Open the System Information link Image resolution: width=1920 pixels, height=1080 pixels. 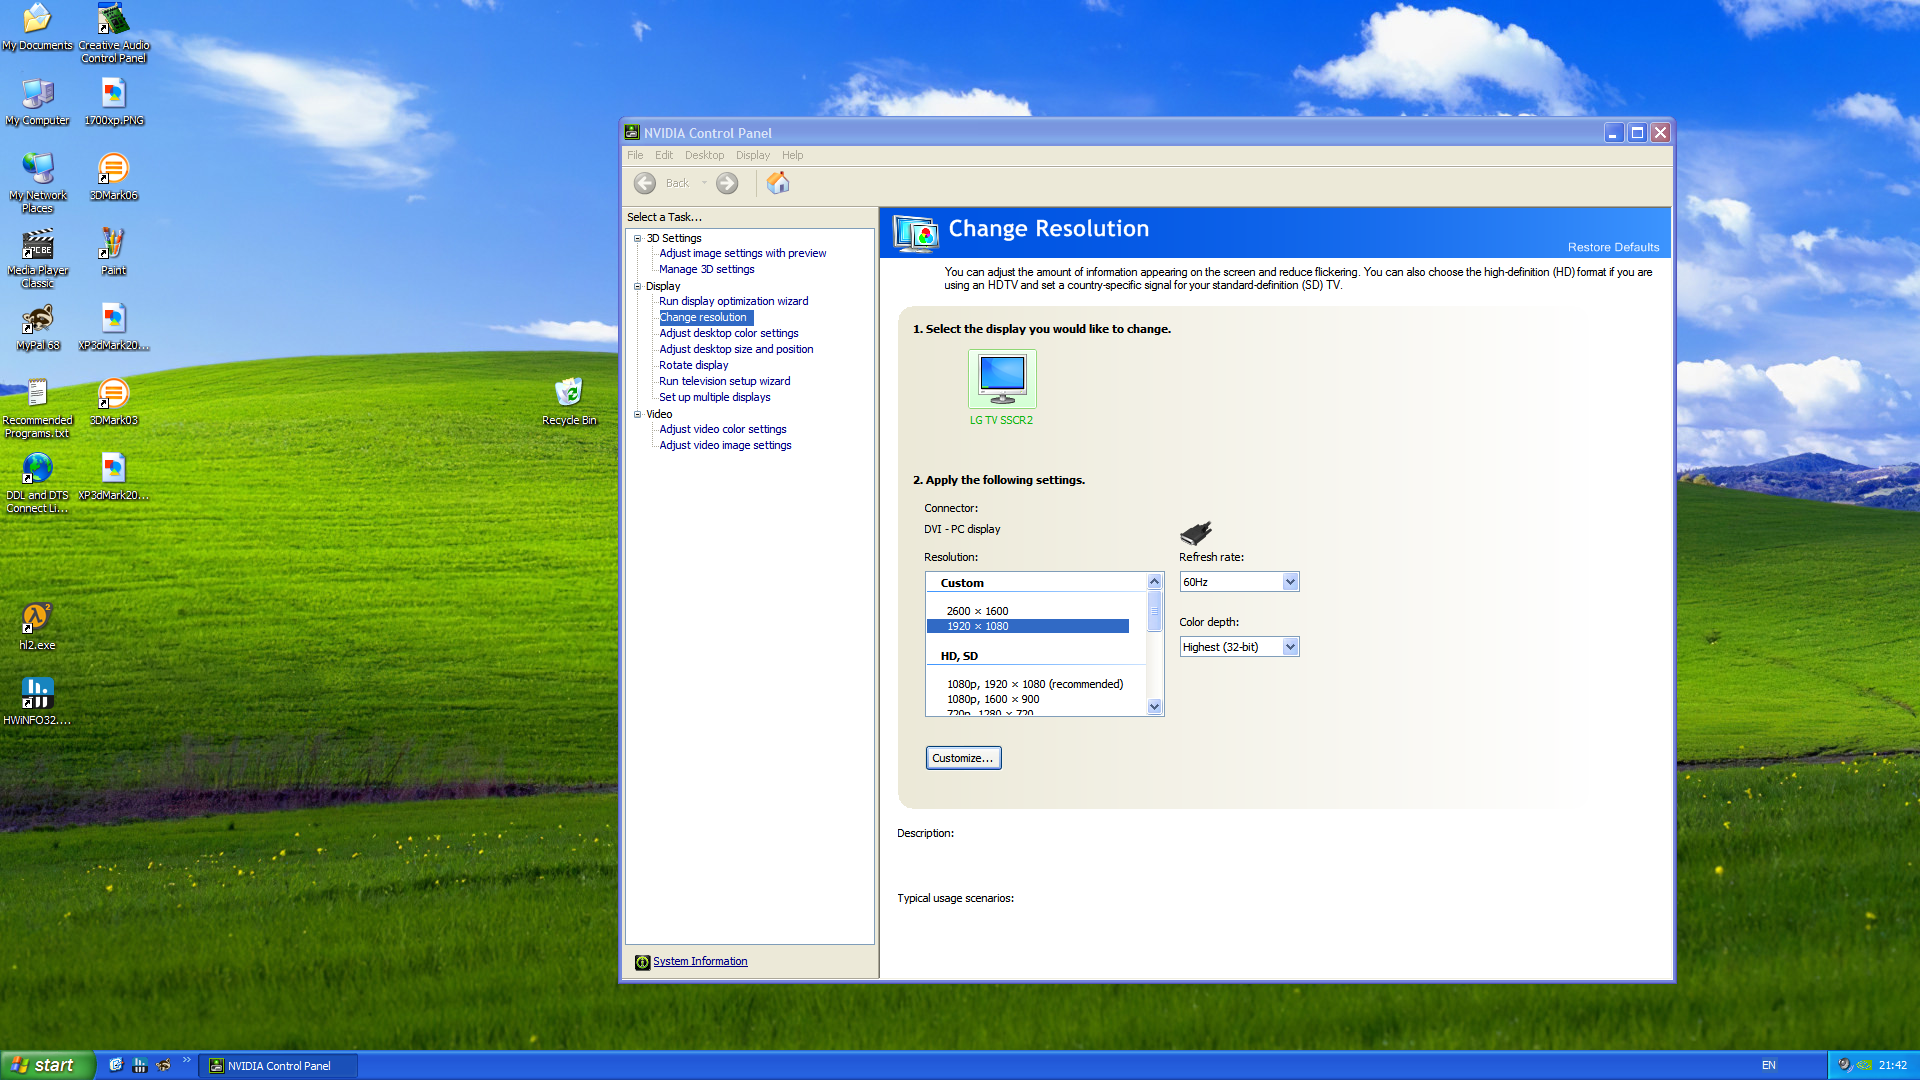click(700, 962)
